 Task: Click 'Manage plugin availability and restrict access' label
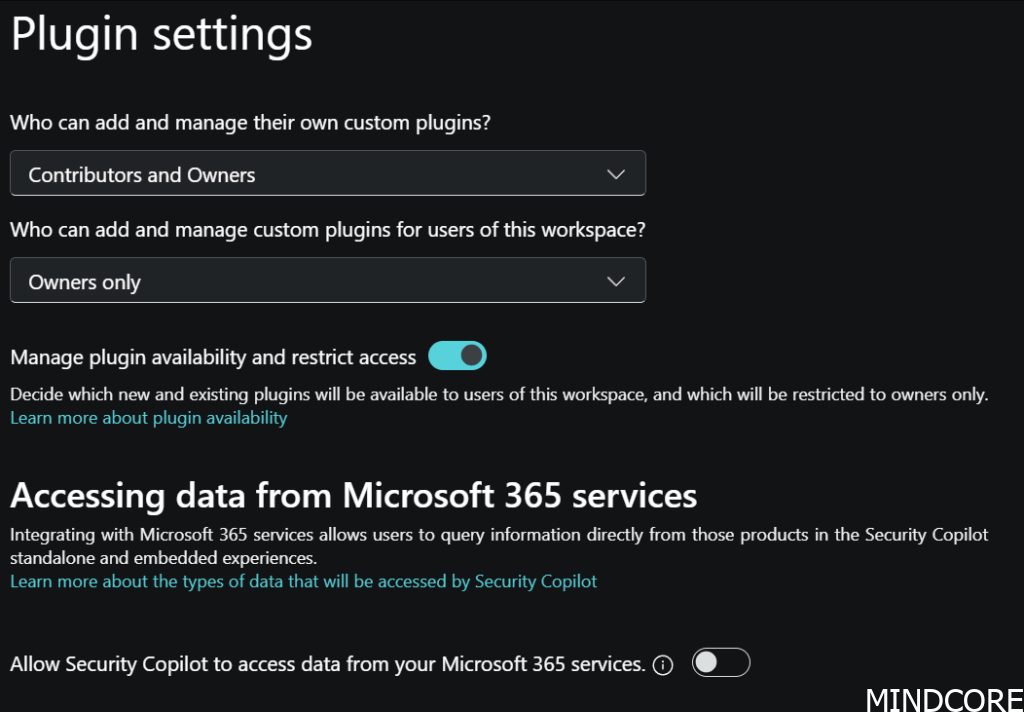pos(213,357)
